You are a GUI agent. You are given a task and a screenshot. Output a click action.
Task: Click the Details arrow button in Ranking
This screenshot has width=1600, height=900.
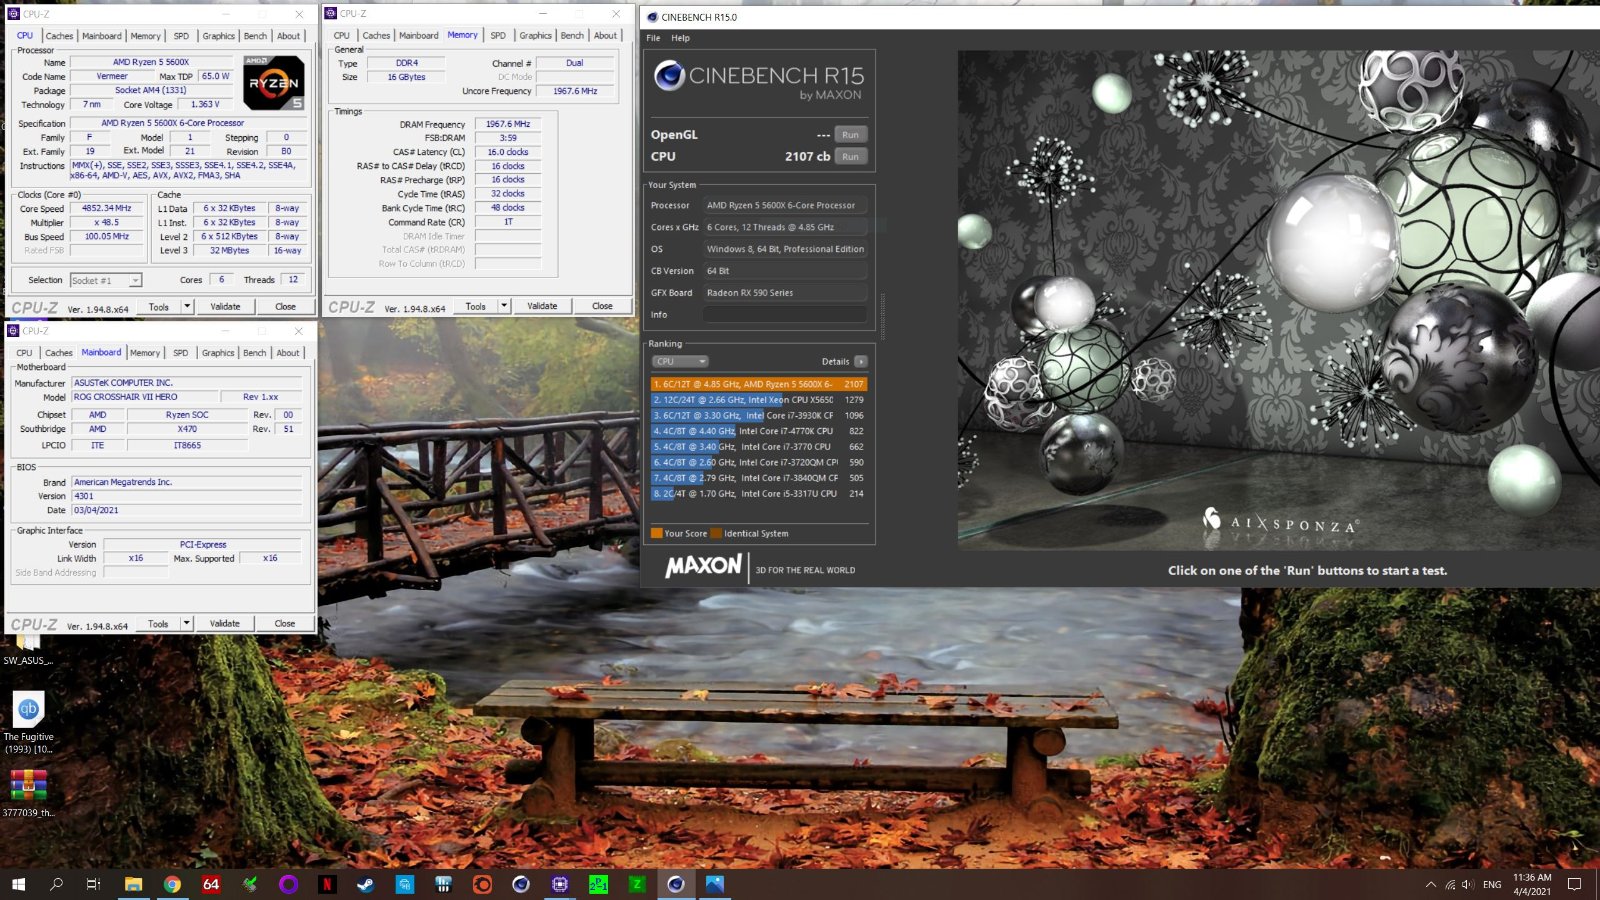pos(860,361)
